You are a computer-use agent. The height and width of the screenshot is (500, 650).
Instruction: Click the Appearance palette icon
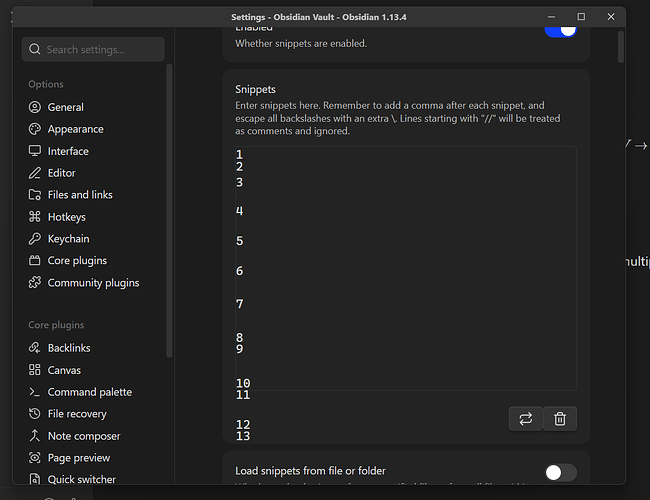click(x=35, y=129)
